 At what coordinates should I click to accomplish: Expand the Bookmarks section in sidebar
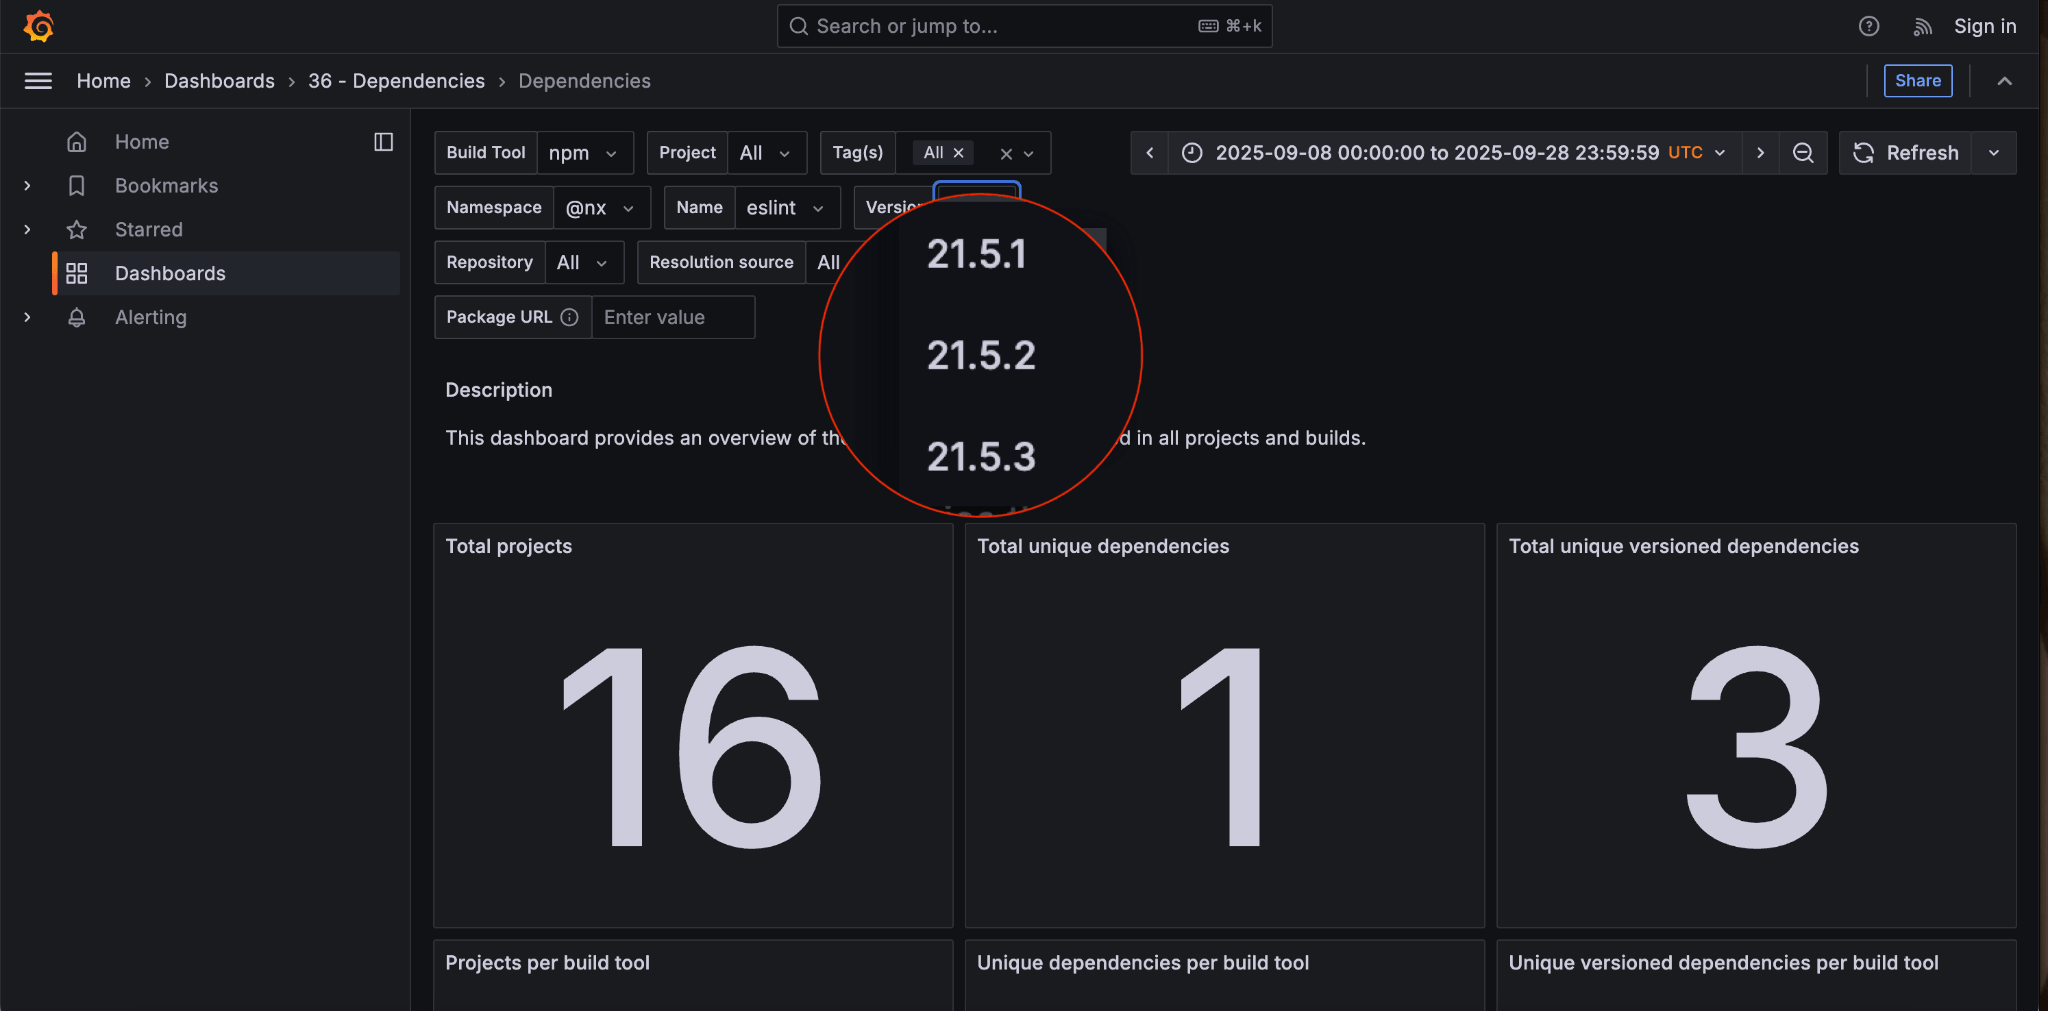27,186
